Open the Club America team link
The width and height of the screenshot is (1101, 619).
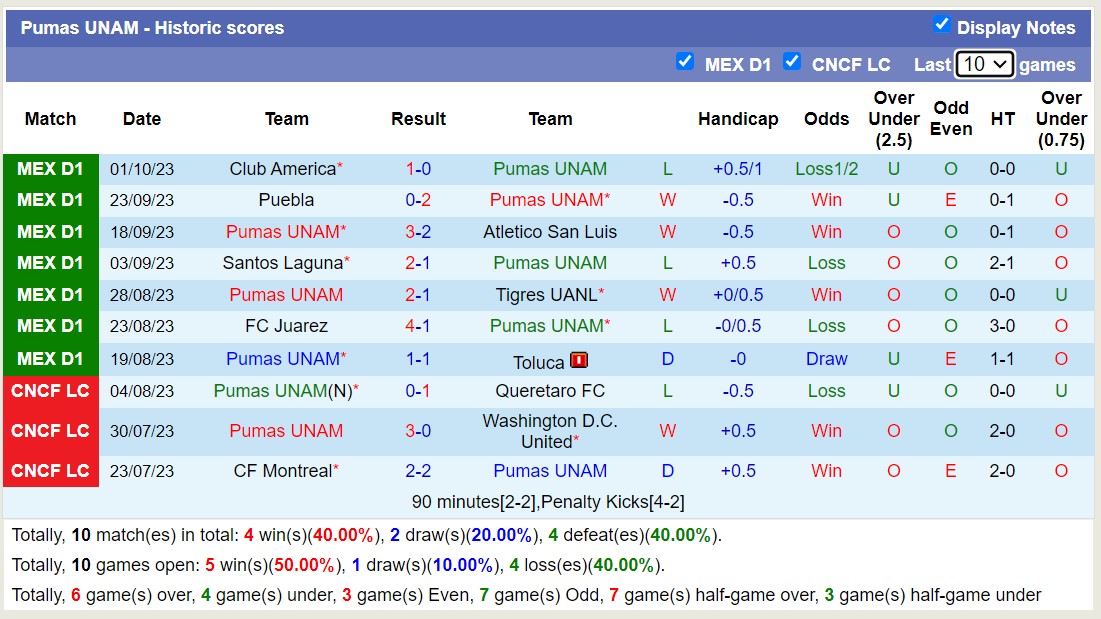(x=282, y=169)
